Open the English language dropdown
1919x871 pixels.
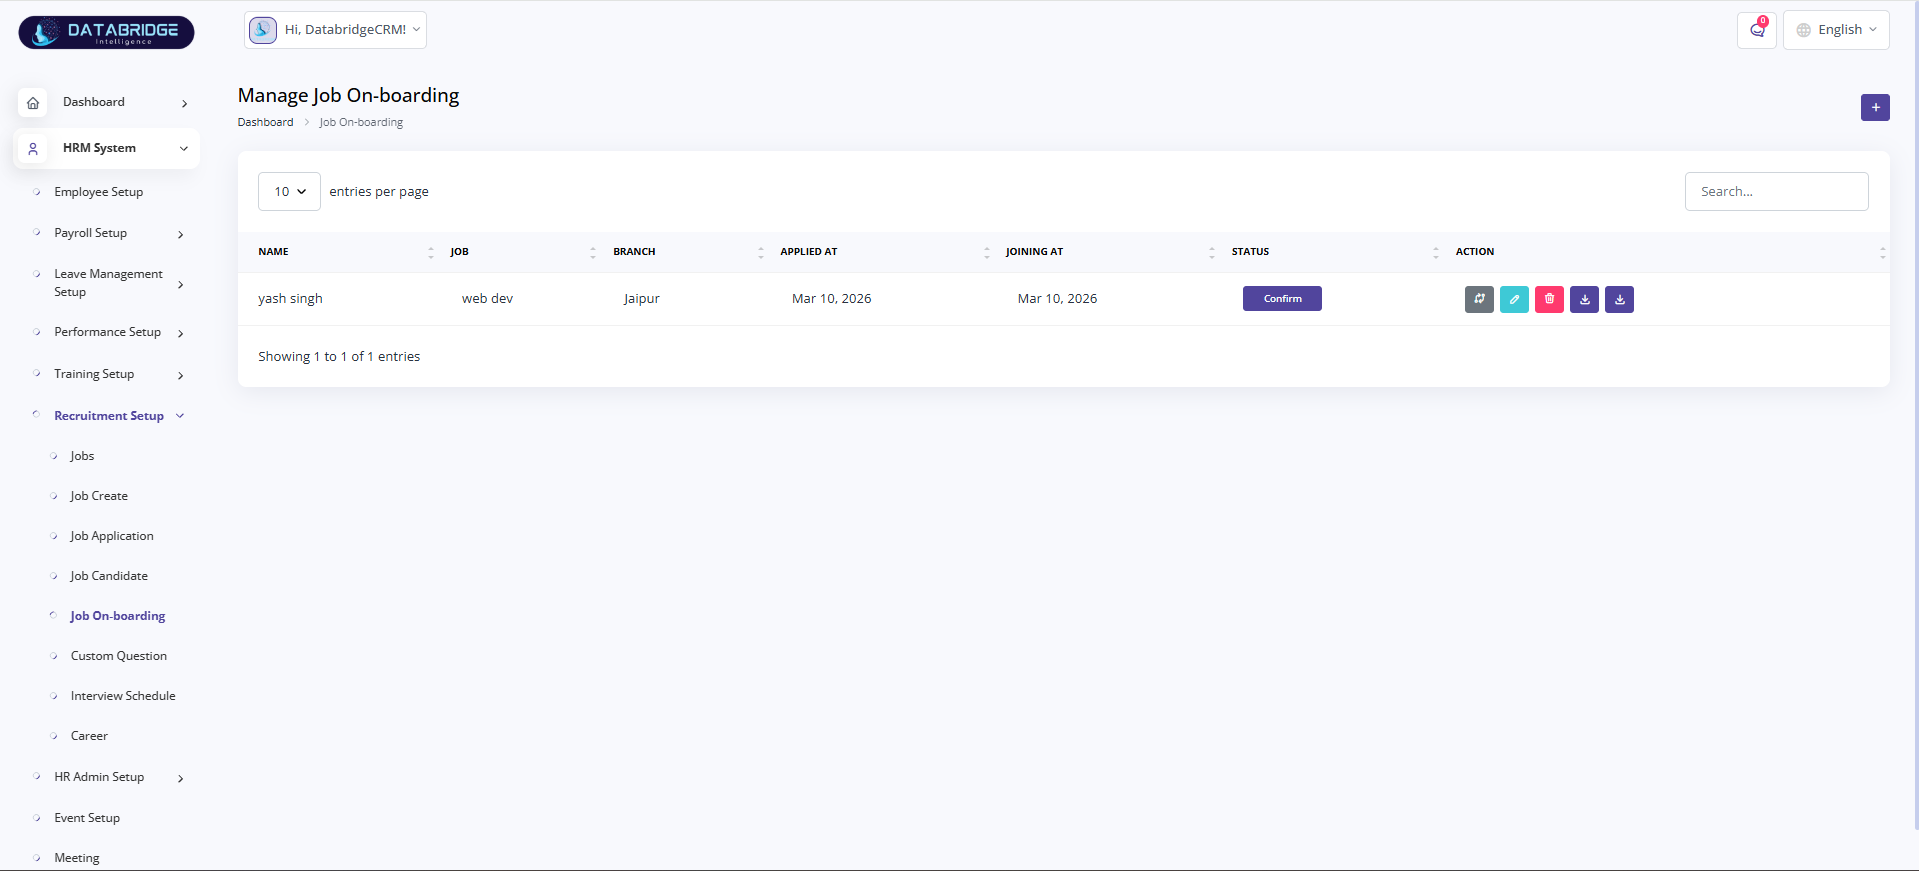coord(1836,30)
